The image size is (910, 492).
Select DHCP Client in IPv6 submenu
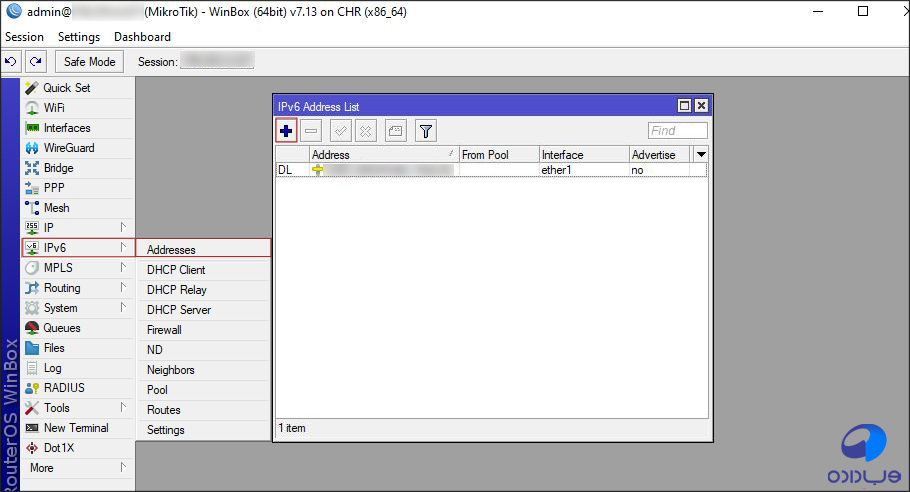click(x=176, y=270)
